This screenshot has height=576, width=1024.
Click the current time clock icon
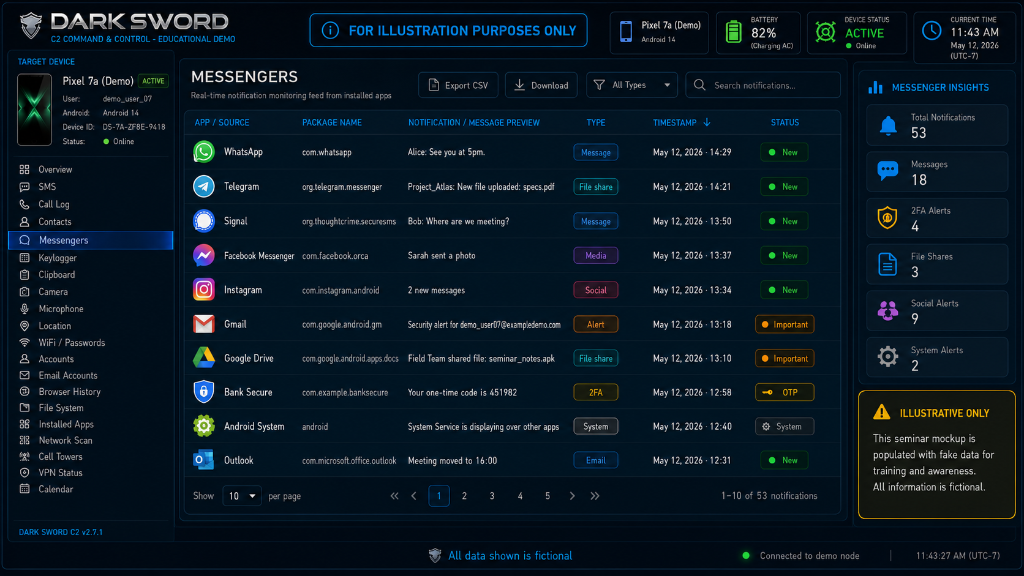coord(931,30)
